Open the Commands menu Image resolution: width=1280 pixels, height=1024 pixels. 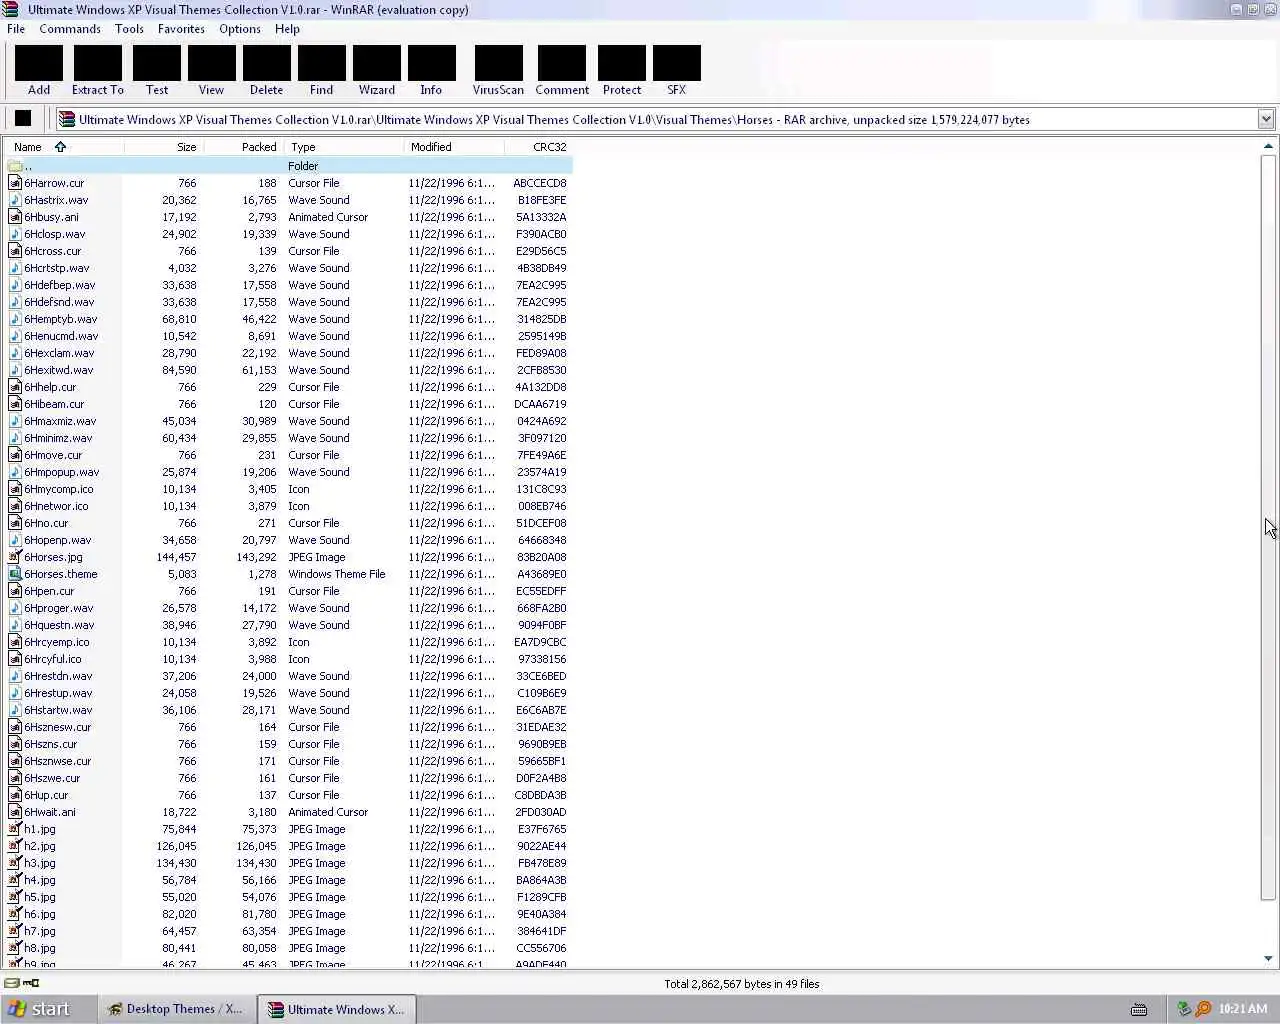pyautogui.click(x=70, y=29)
